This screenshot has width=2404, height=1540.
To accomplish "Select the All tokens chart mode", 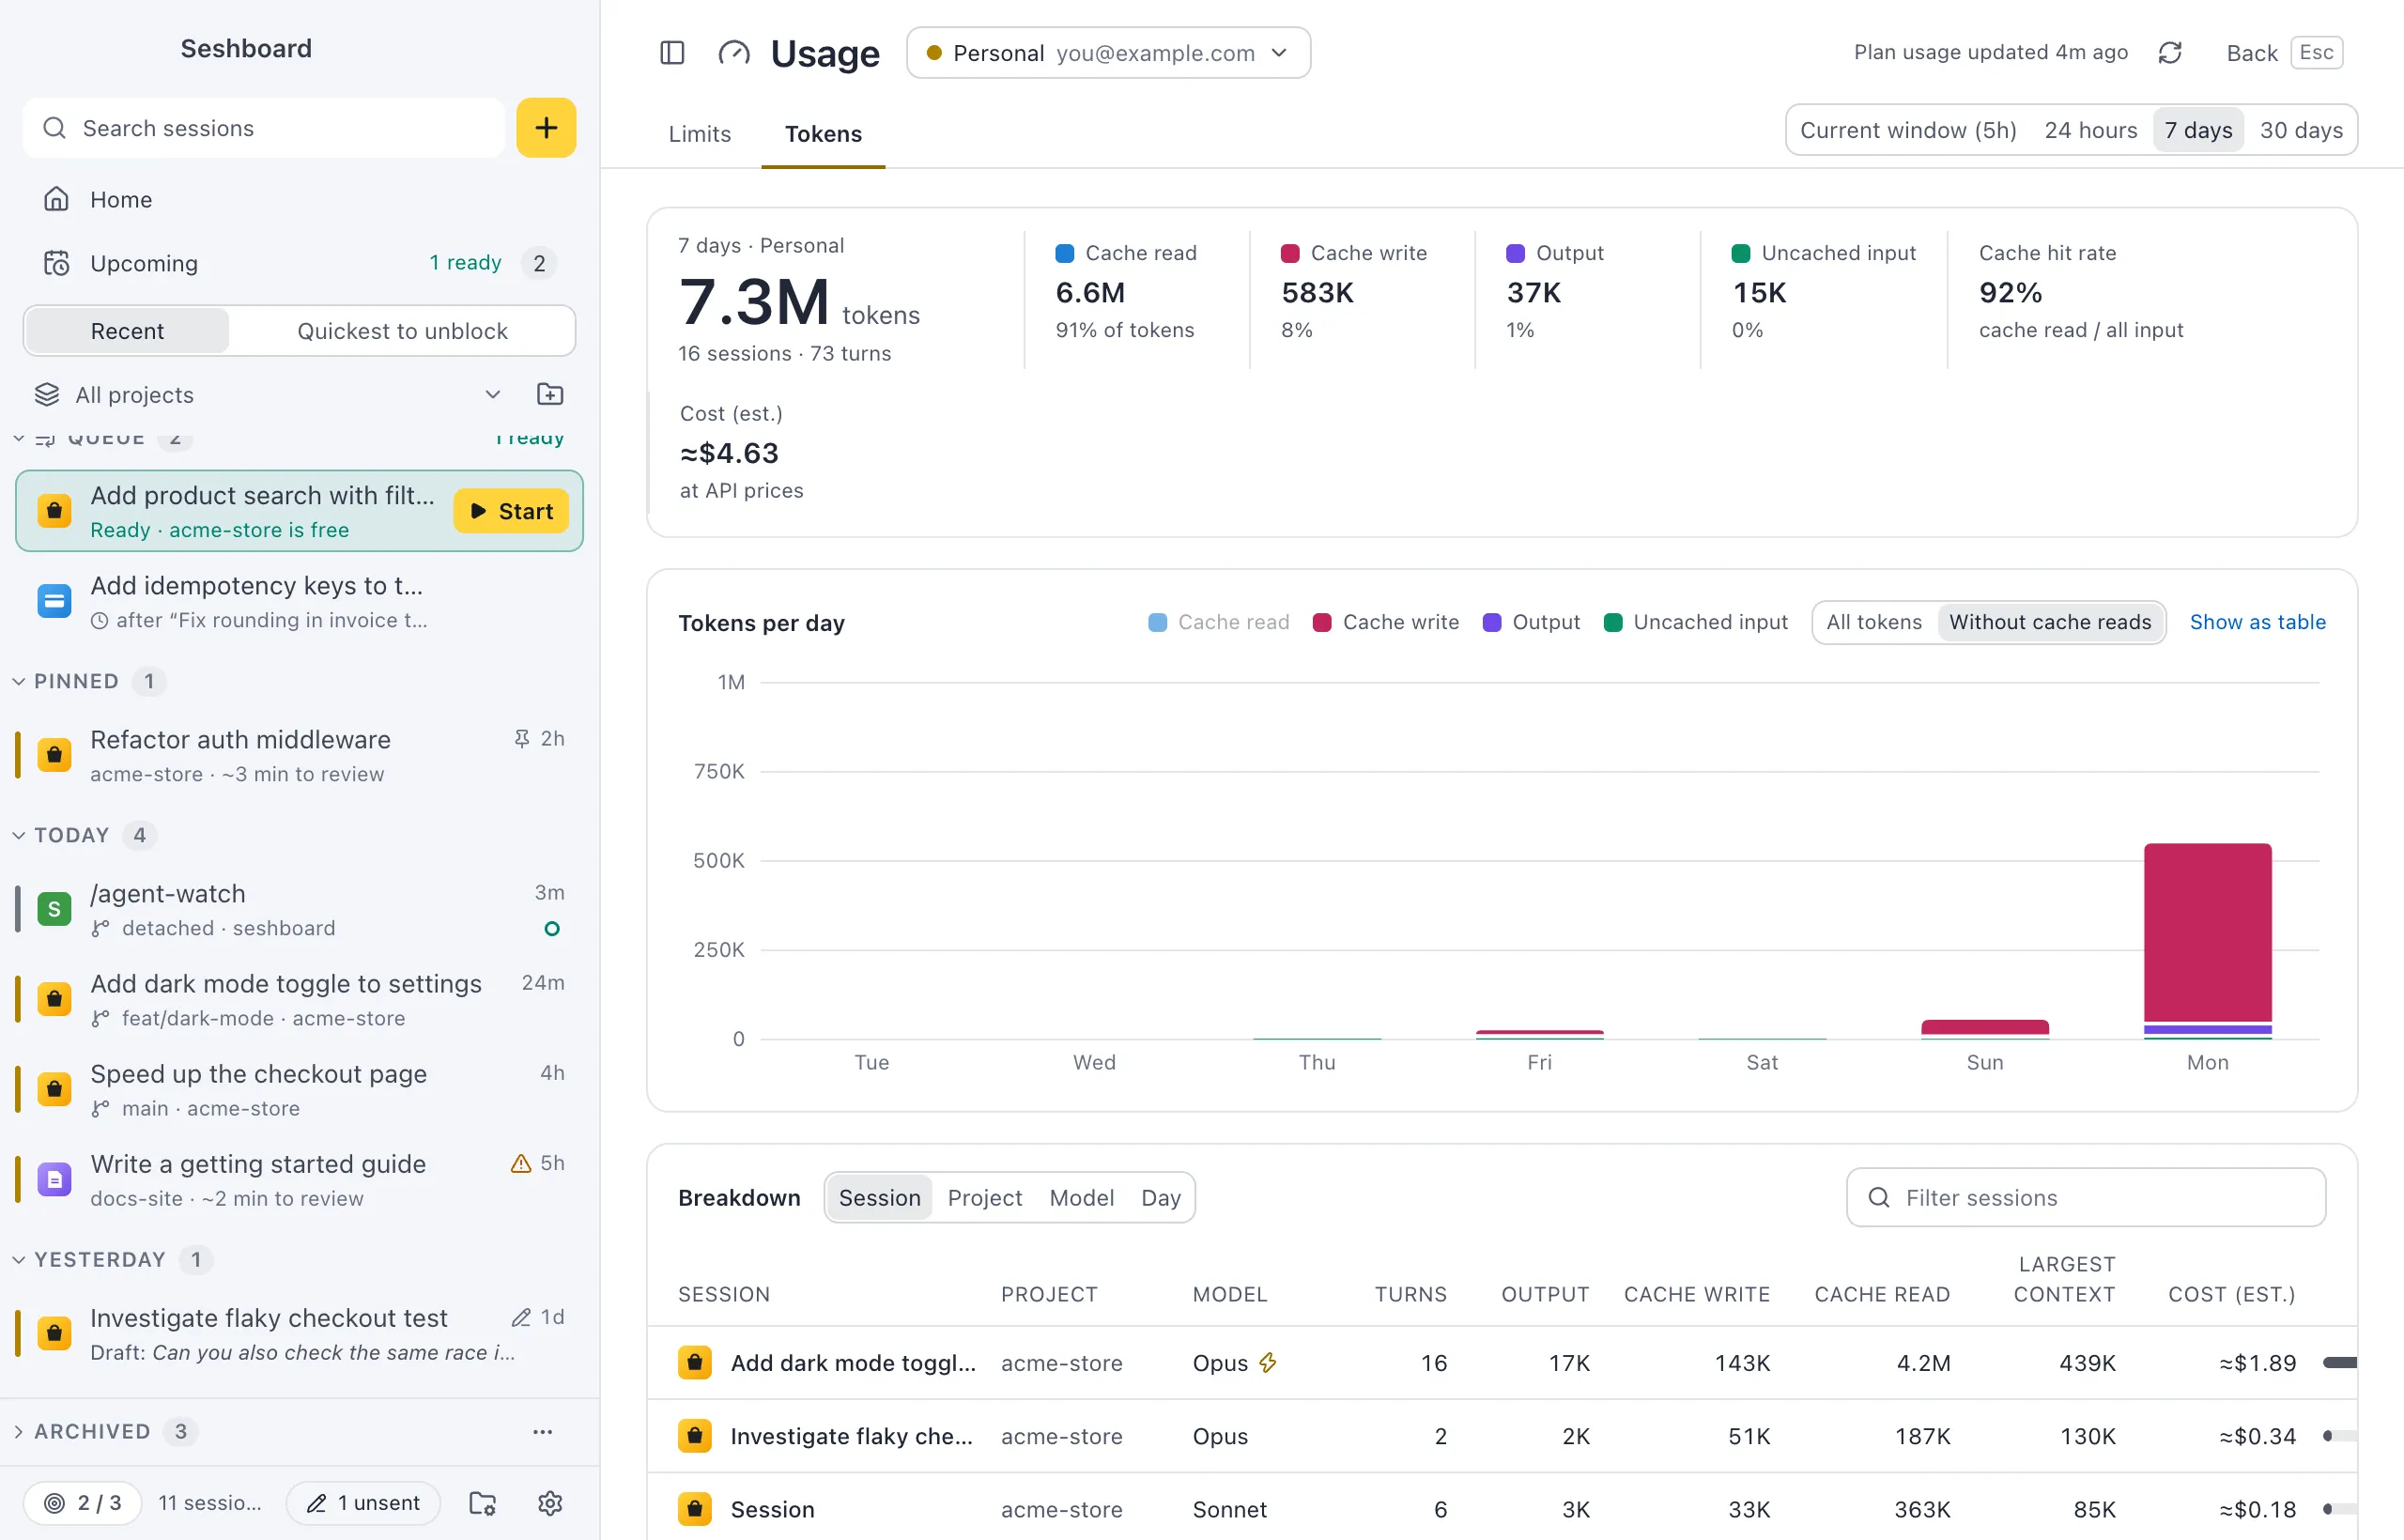I will pyautogui.click(x=1874, y=622).
